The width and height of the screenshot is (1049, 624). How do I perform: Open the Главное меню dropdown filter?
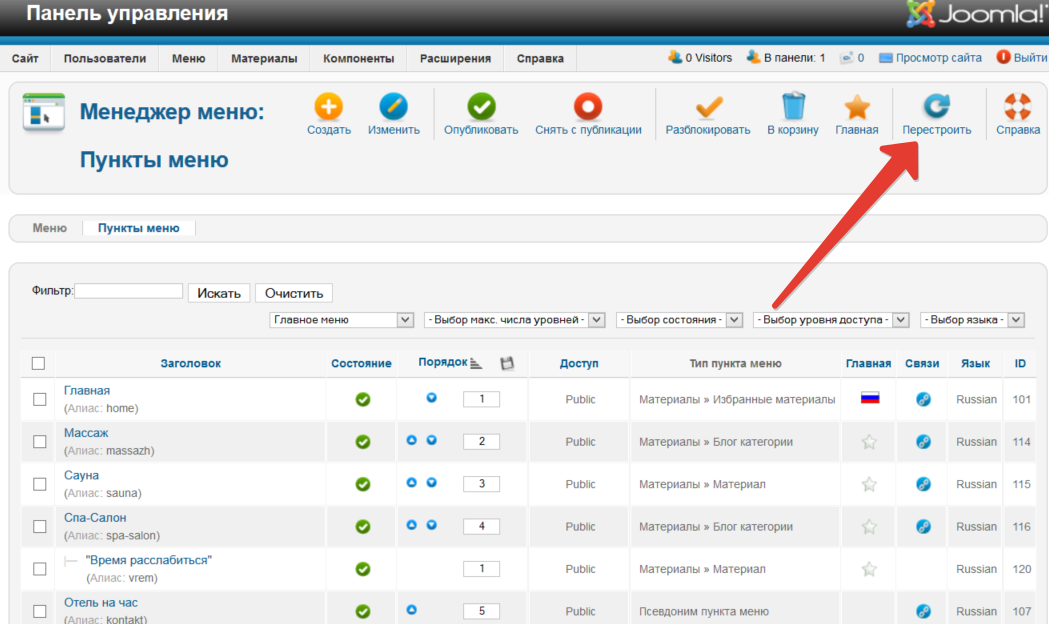341,320
